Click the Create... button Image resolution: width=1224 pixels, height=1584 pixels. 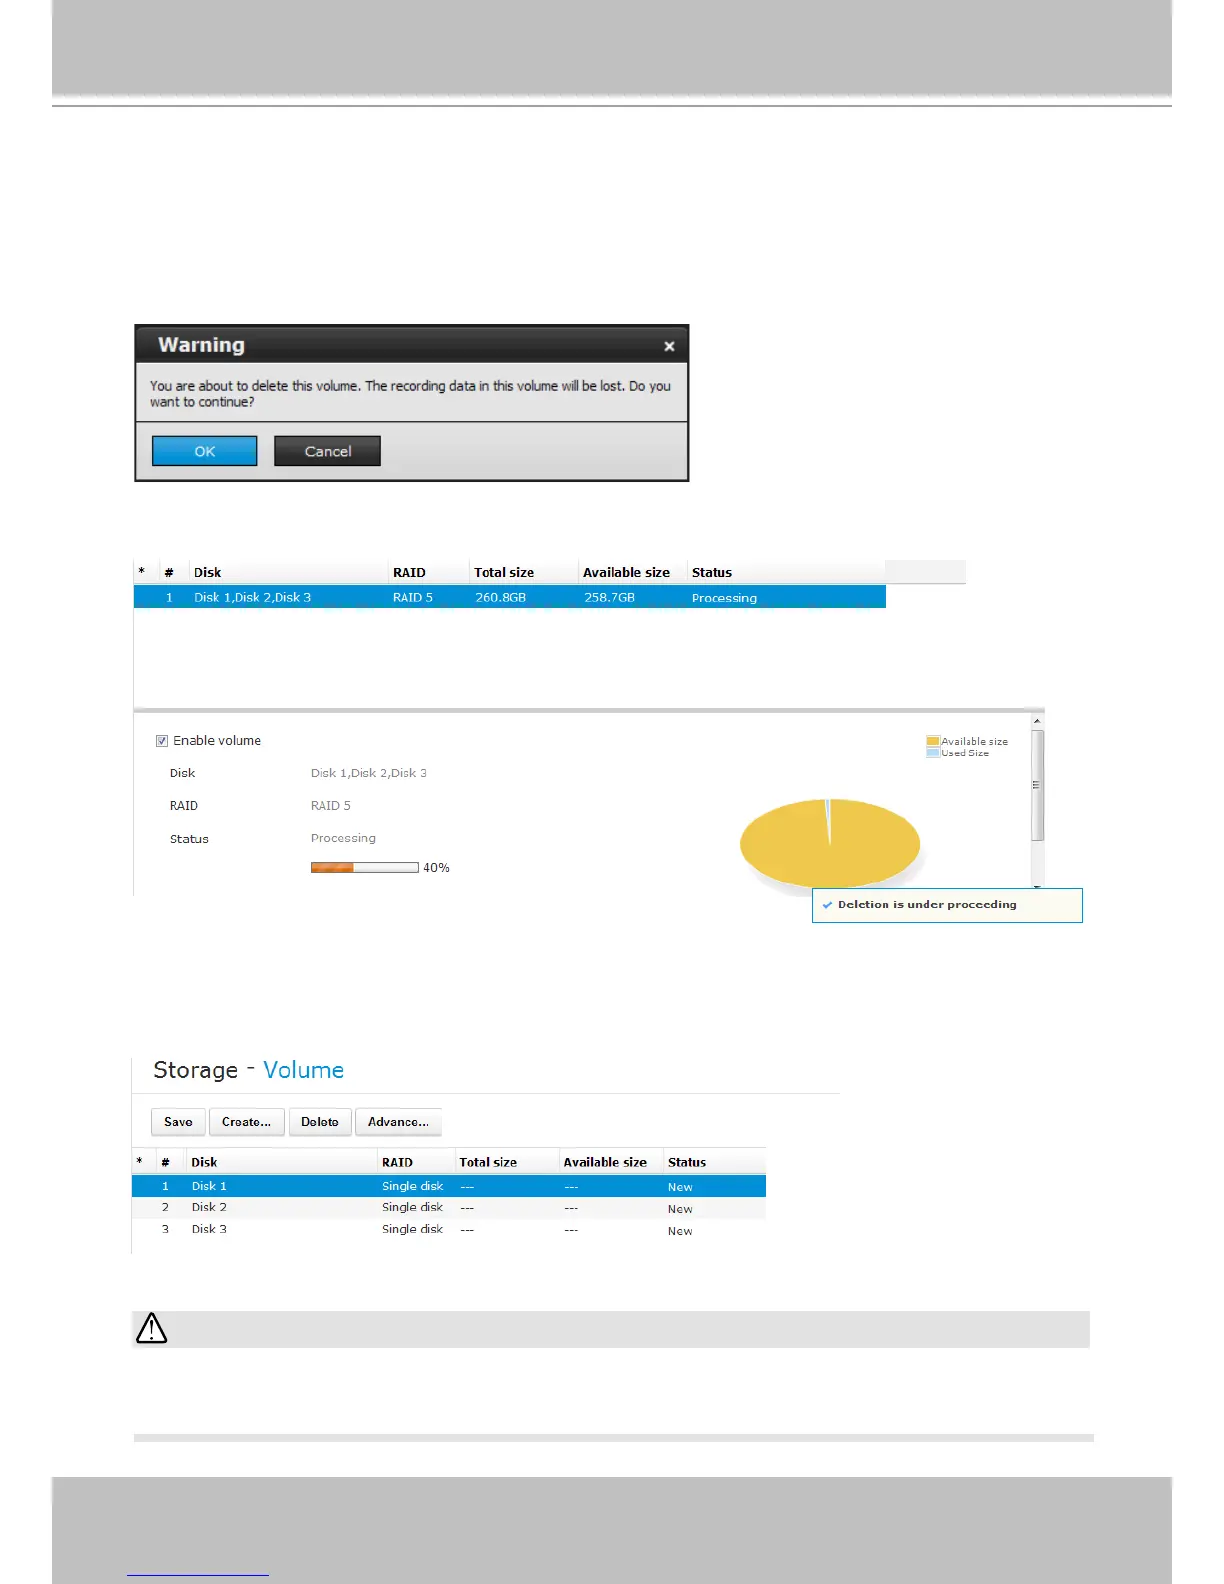246,1122
